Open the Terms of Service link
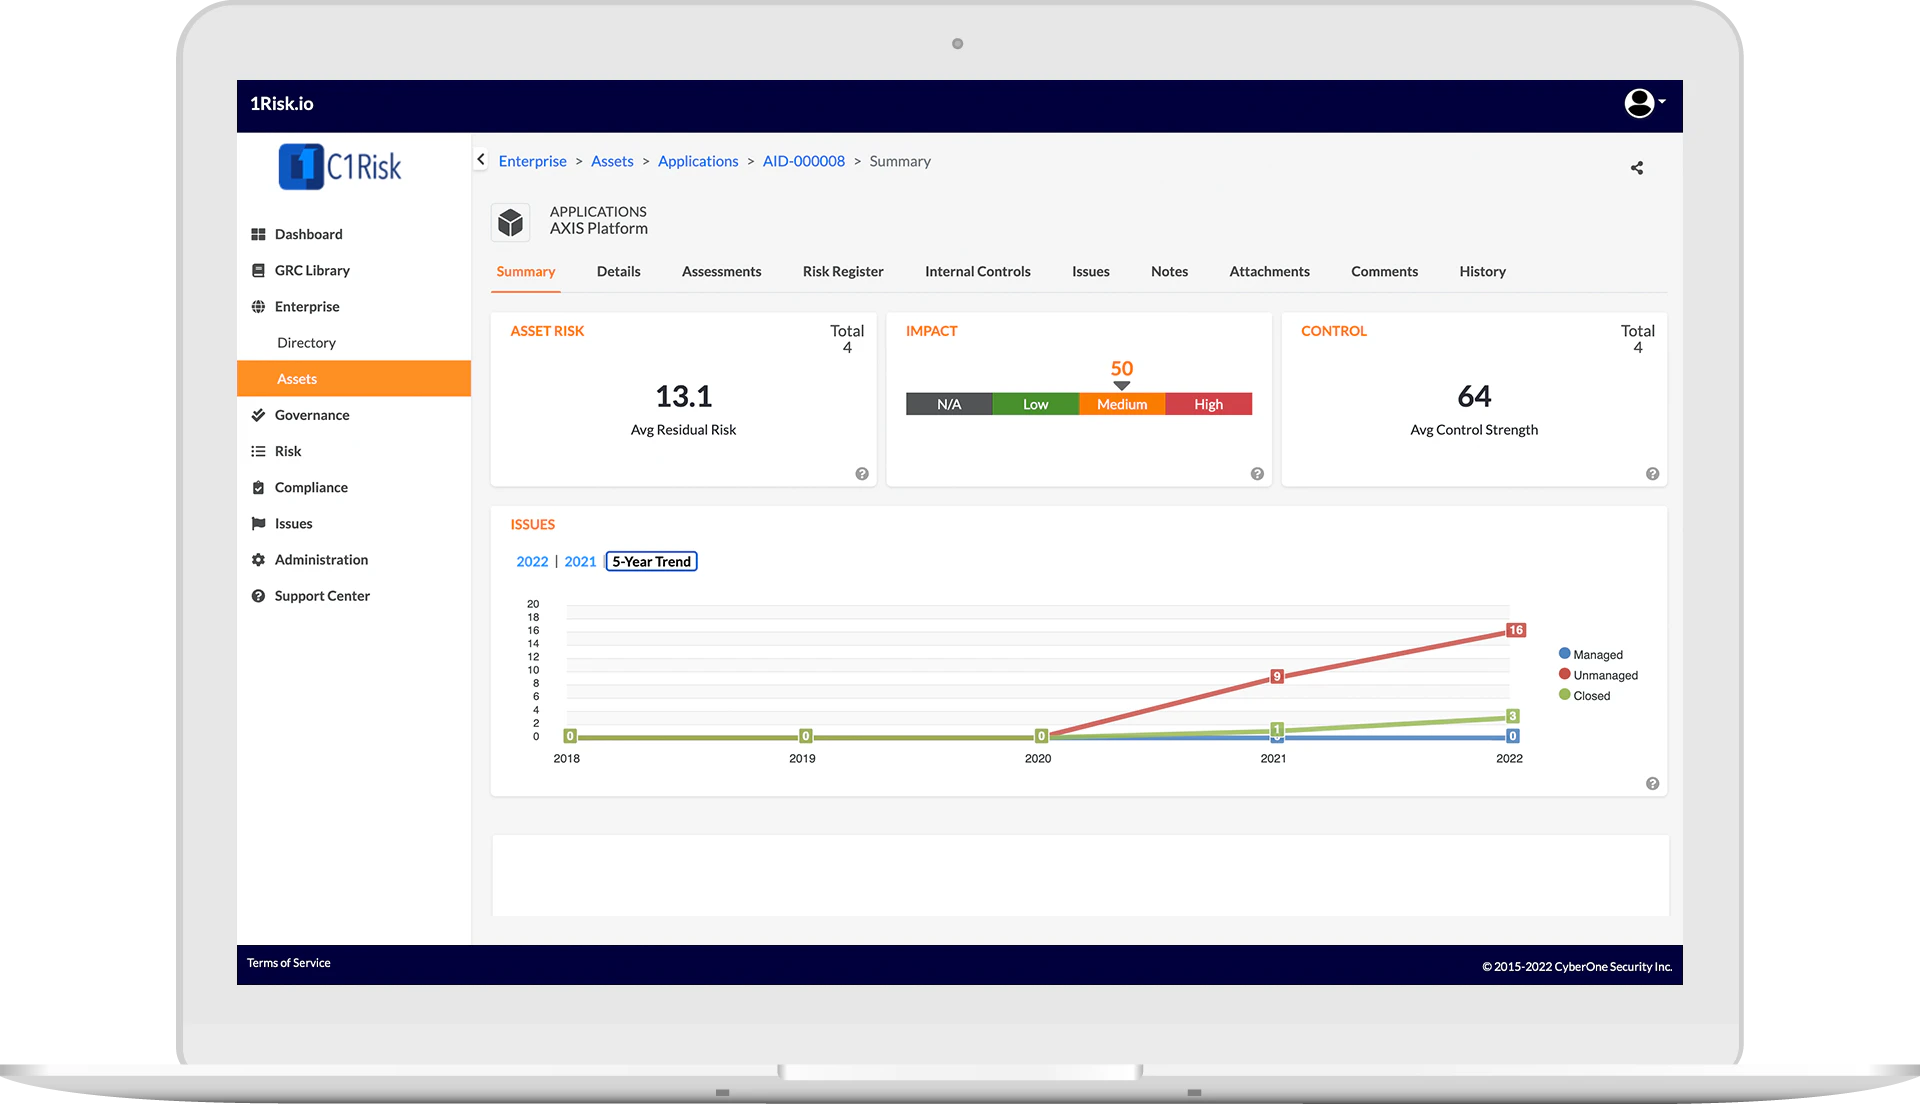This screenshot has width=1920, height=1104. [x=289, y=963]
